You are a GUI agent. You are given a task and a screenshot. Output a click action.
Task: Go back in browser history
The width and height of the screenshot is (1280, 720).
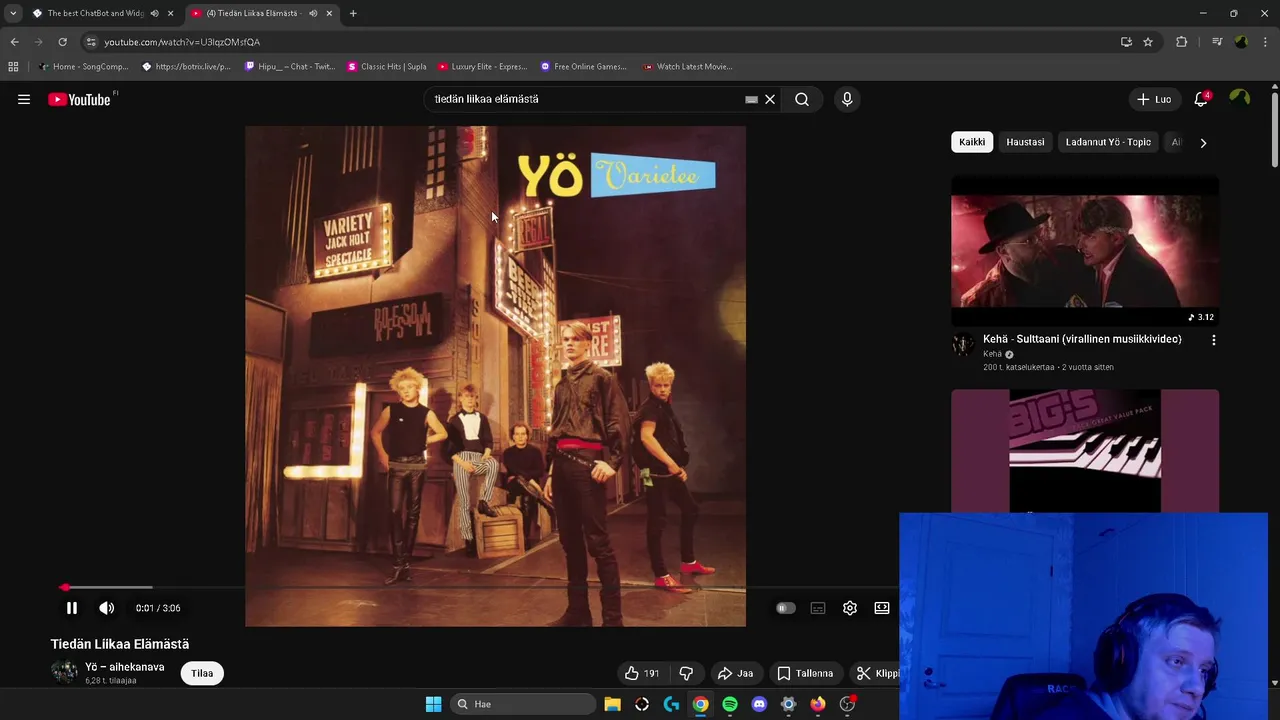14,42
